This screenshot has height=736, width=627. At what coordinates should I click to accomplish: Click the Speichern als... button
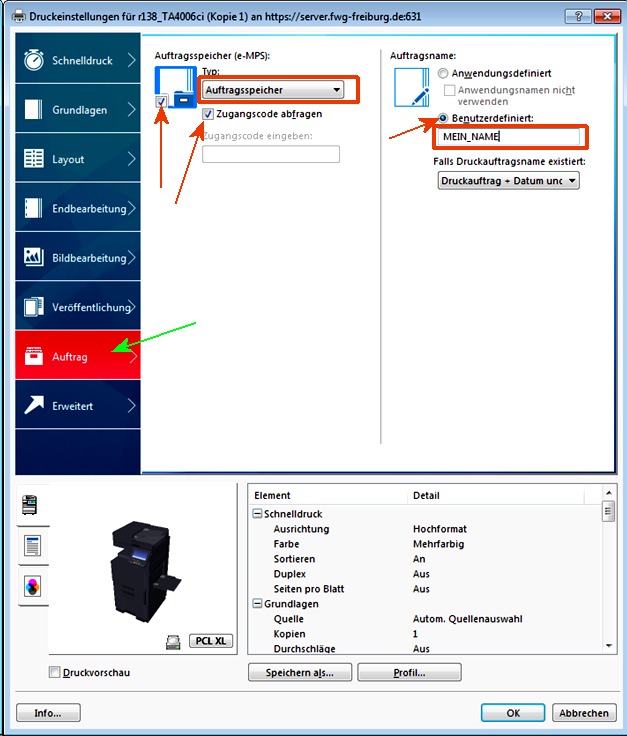(x=298, y=672)
